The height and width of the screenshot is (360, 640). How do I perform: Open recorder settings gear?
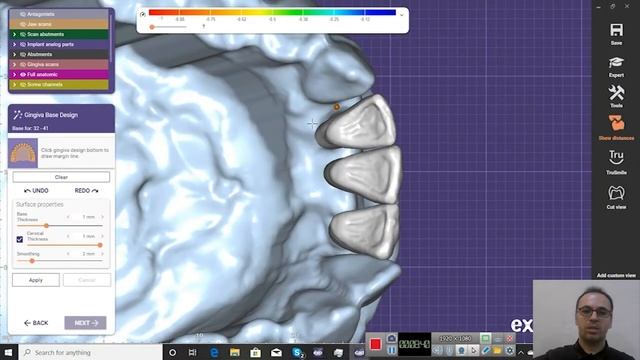509,350
